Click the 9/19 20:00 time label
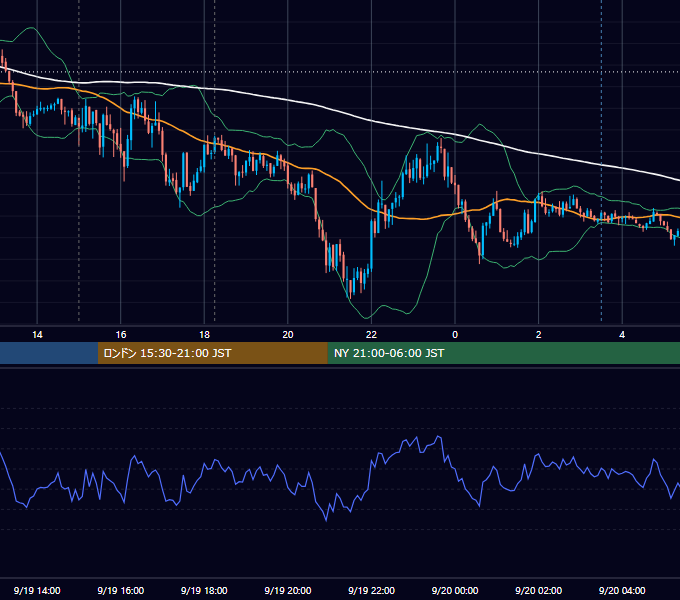The image size is (680, 600). click(x=288, y=590)
